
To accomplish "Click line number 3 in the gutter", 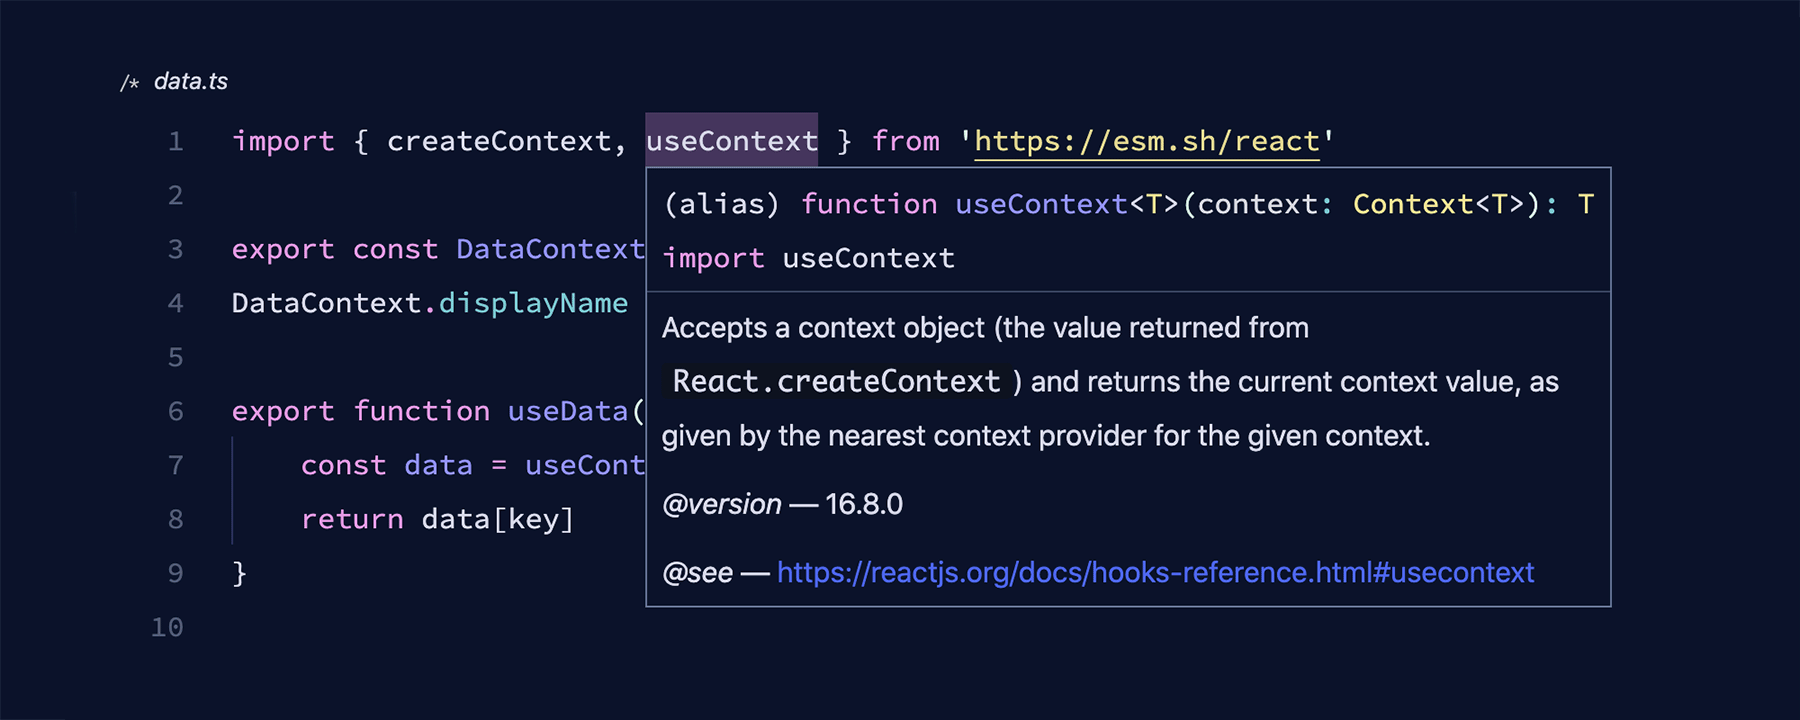I will (175, 249).
